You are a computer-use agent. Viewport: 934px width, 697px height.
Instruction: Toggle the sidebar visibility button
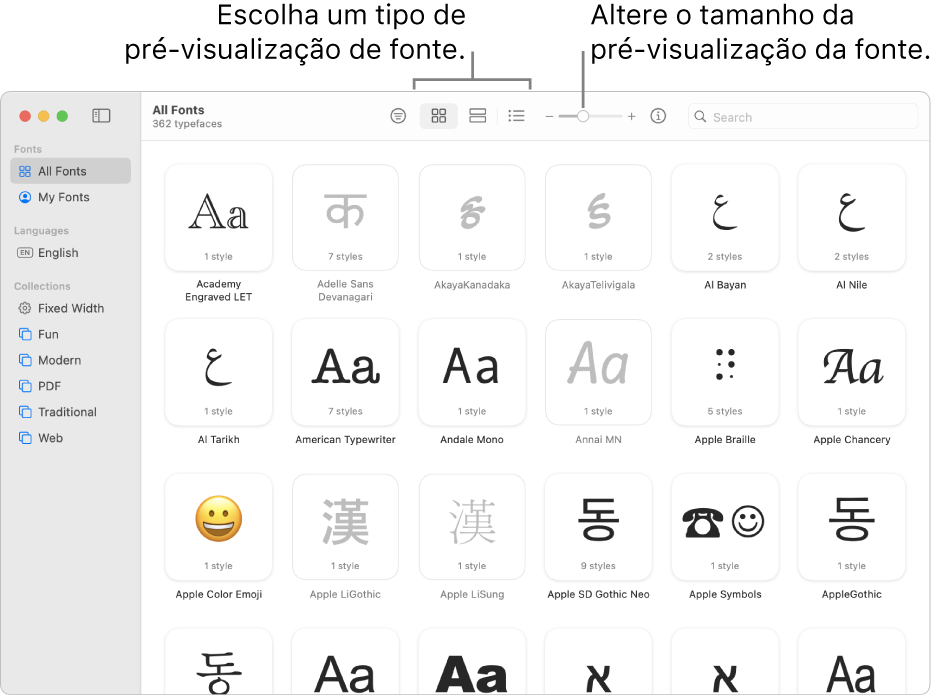coord(101,116)
